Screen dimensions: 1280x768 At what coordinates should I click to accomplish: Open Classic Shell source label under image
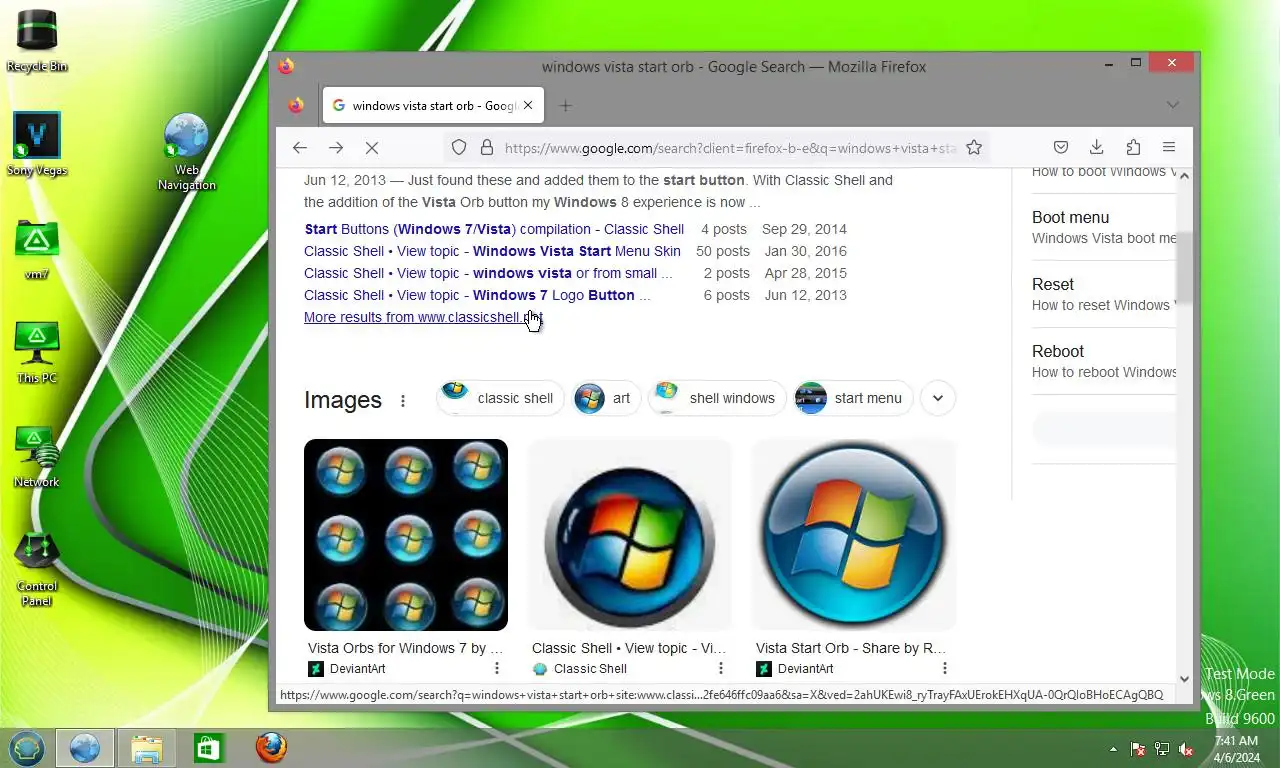[580, 669]
